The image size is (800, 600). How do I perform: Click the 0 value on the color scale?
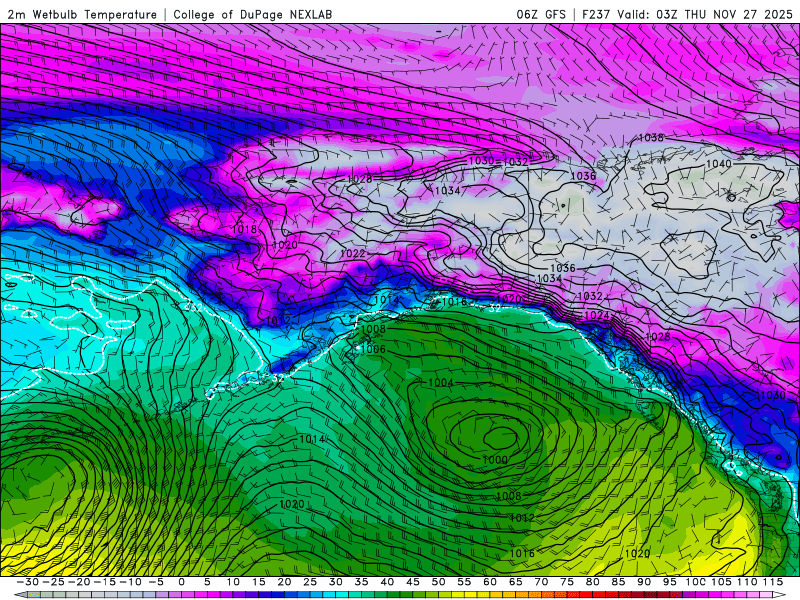(x=182, y=582)
